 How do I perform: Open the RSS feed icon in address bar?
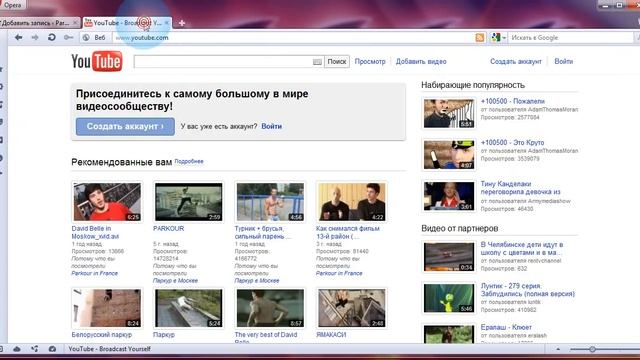480,38
